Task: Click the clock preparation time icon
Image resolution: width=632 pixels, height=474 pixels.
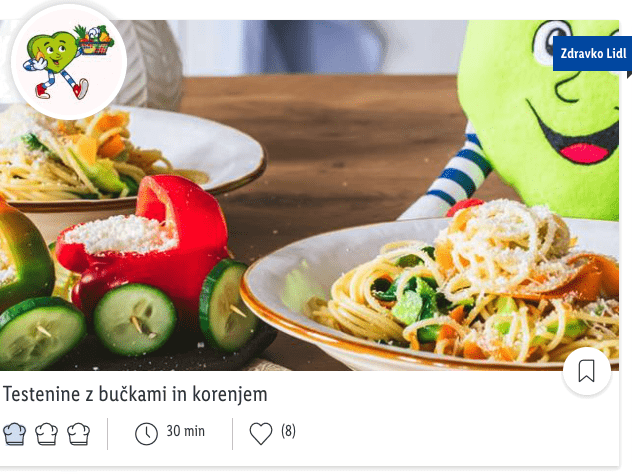Action: point(146,434)
